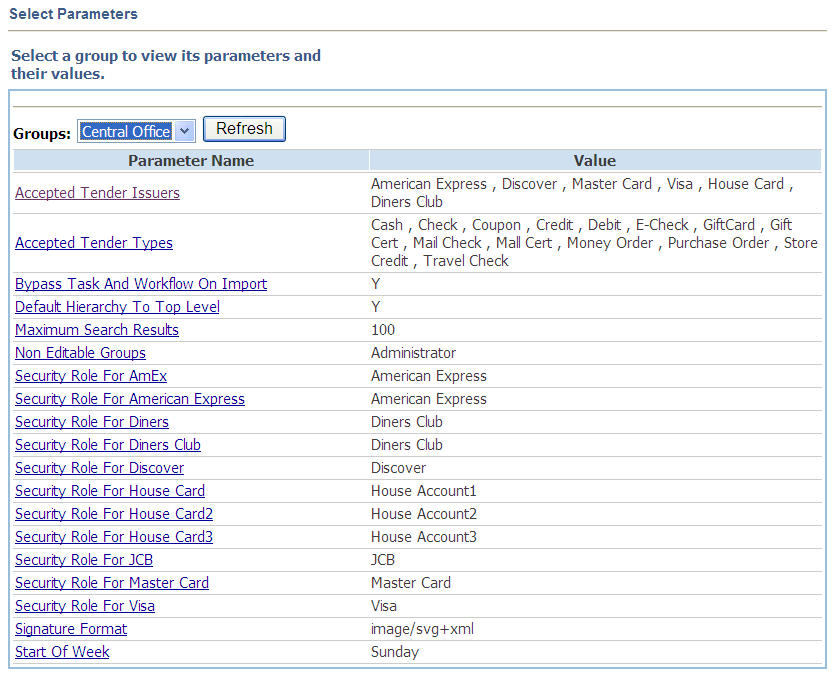Open the Signature Format parameter
This screenshot has height=677, width=833.
[71, 629]
